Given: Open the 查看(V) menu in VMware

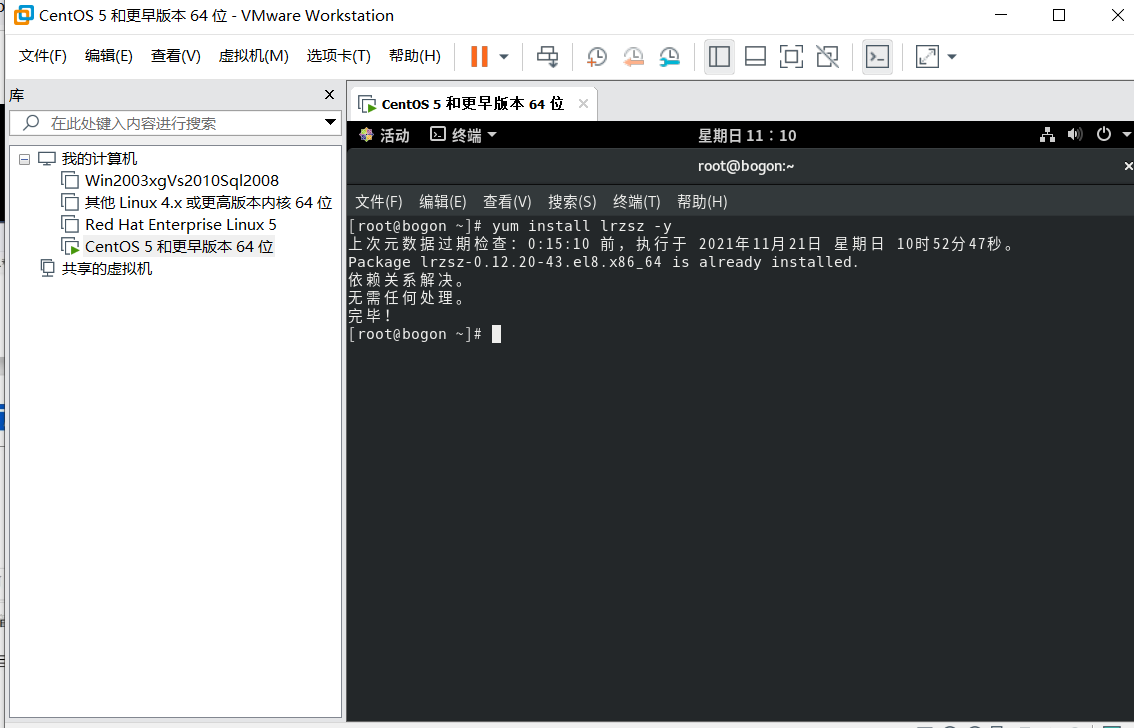Looking at the screenshot, I should [x=176, y=56].
